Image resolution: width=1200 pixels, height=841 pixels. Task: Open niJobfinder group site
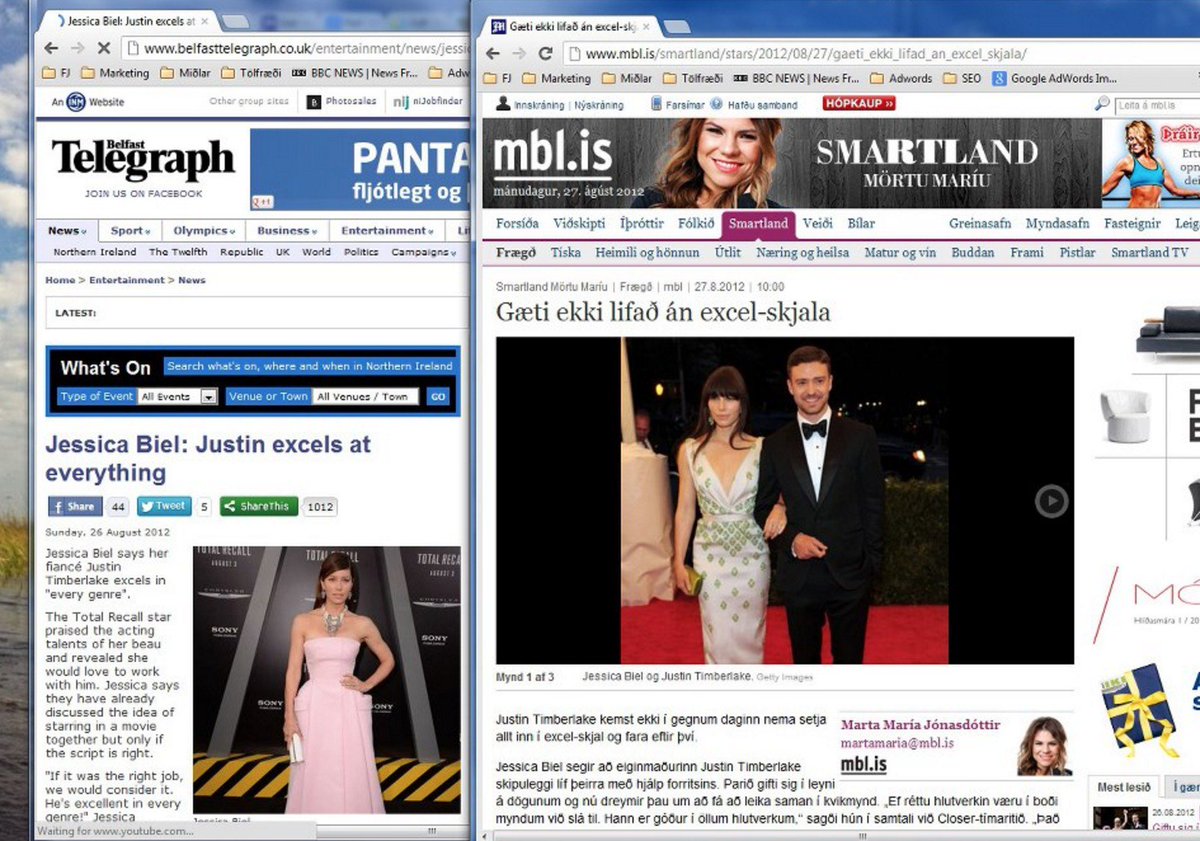point(428,102)
